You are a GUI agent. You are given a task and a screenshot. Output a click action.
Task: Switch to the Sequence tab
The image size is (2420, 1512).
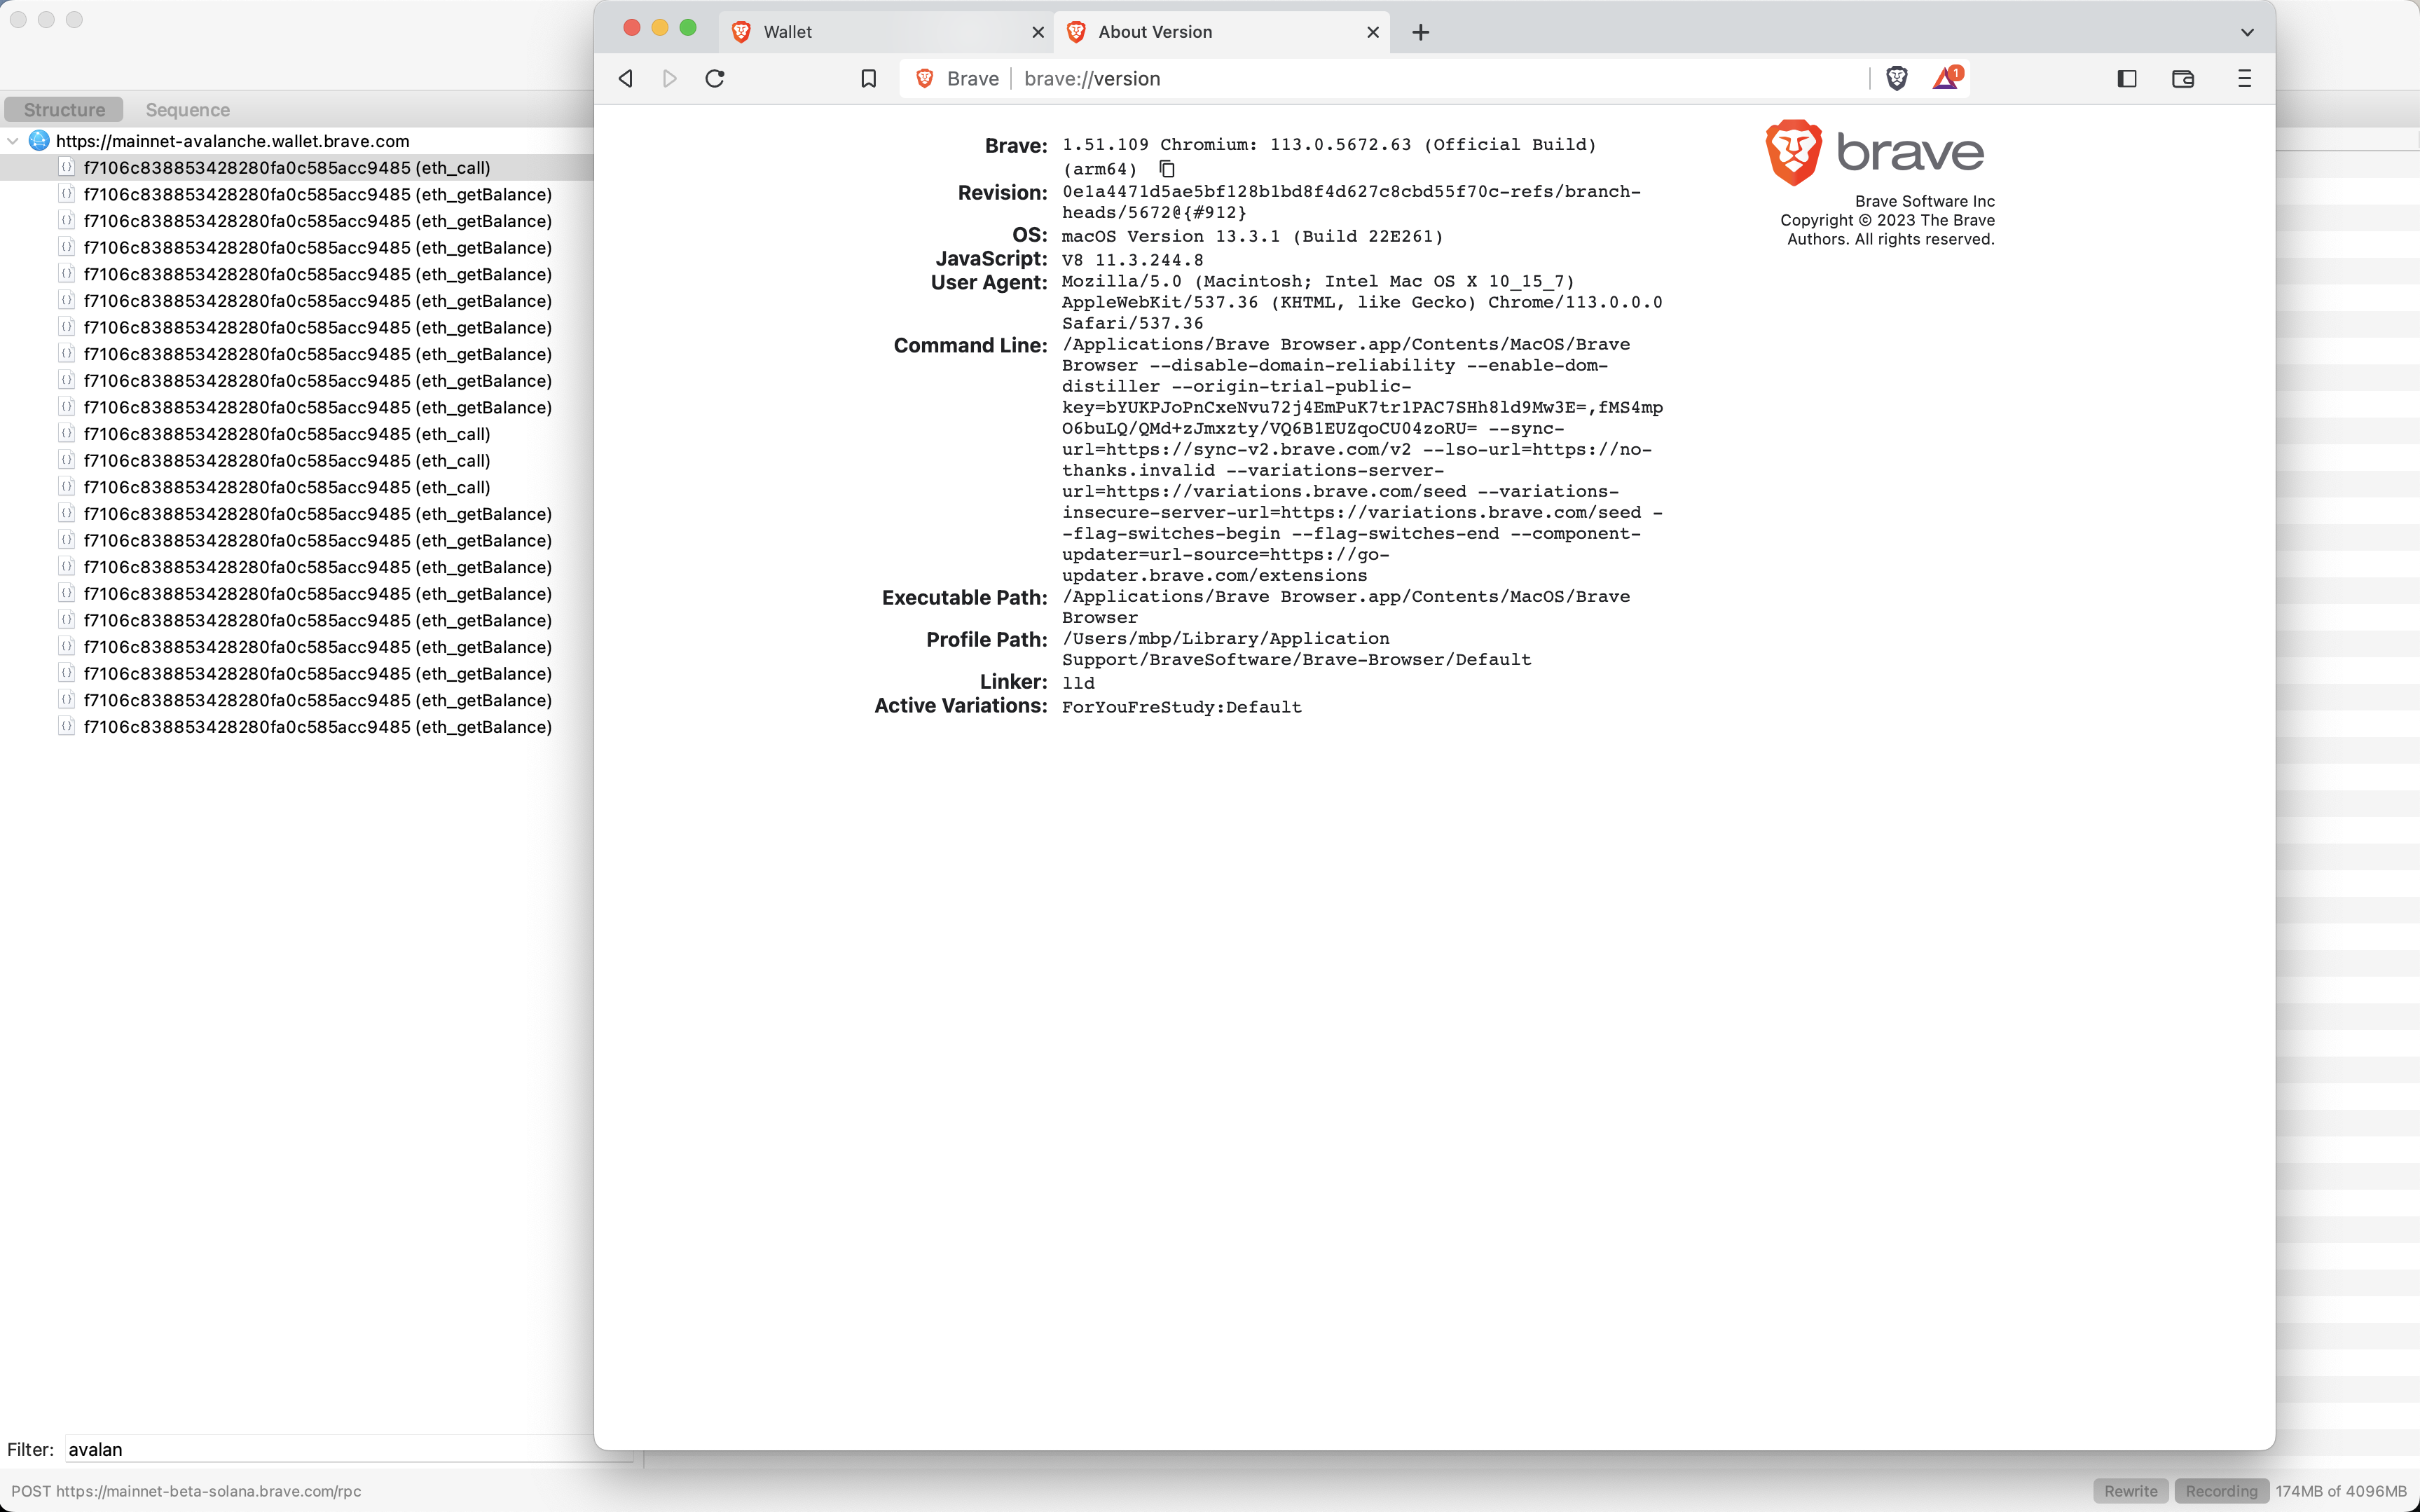click(187, 110)
